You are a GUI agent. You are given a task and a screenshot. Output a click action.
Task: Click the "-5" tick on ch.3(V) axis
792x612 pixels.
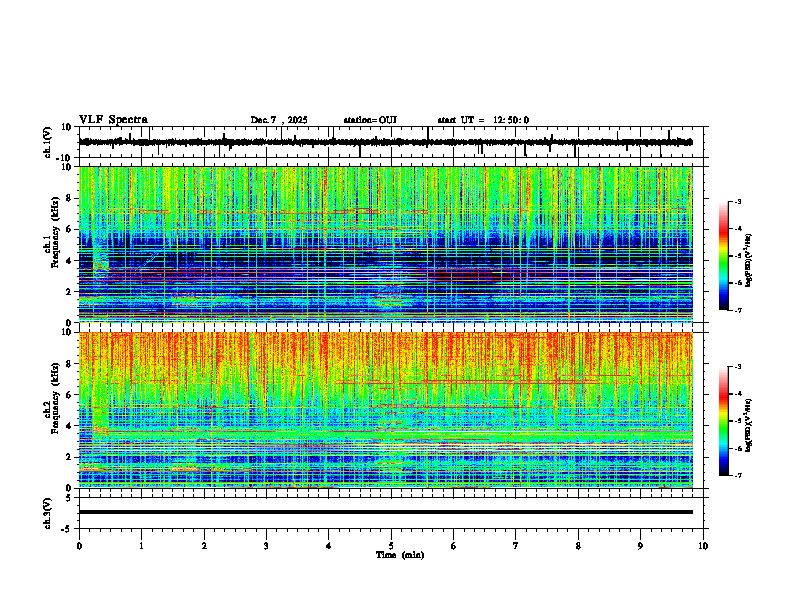[x=68, y=529]
